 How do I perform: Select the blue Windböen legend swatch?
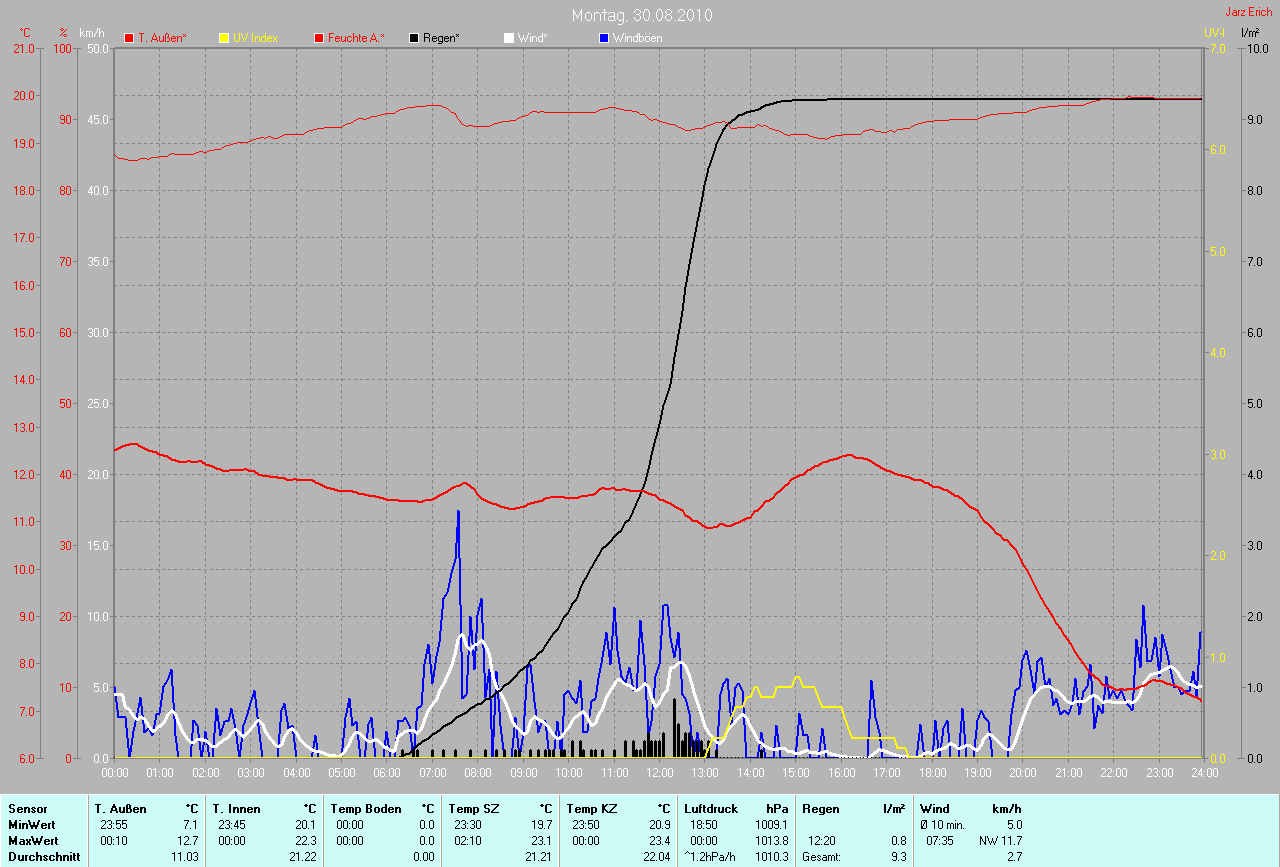coord(604,38)
